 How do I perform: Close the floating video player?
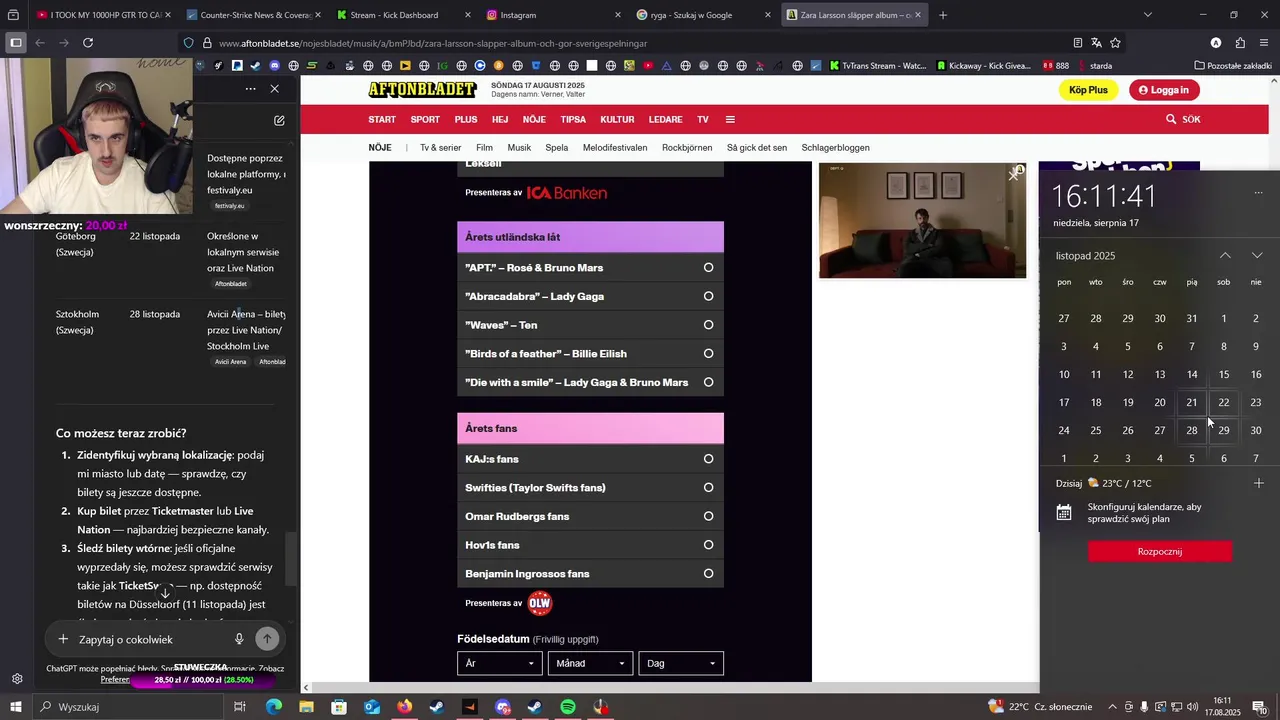click(x=1014, y=174)
